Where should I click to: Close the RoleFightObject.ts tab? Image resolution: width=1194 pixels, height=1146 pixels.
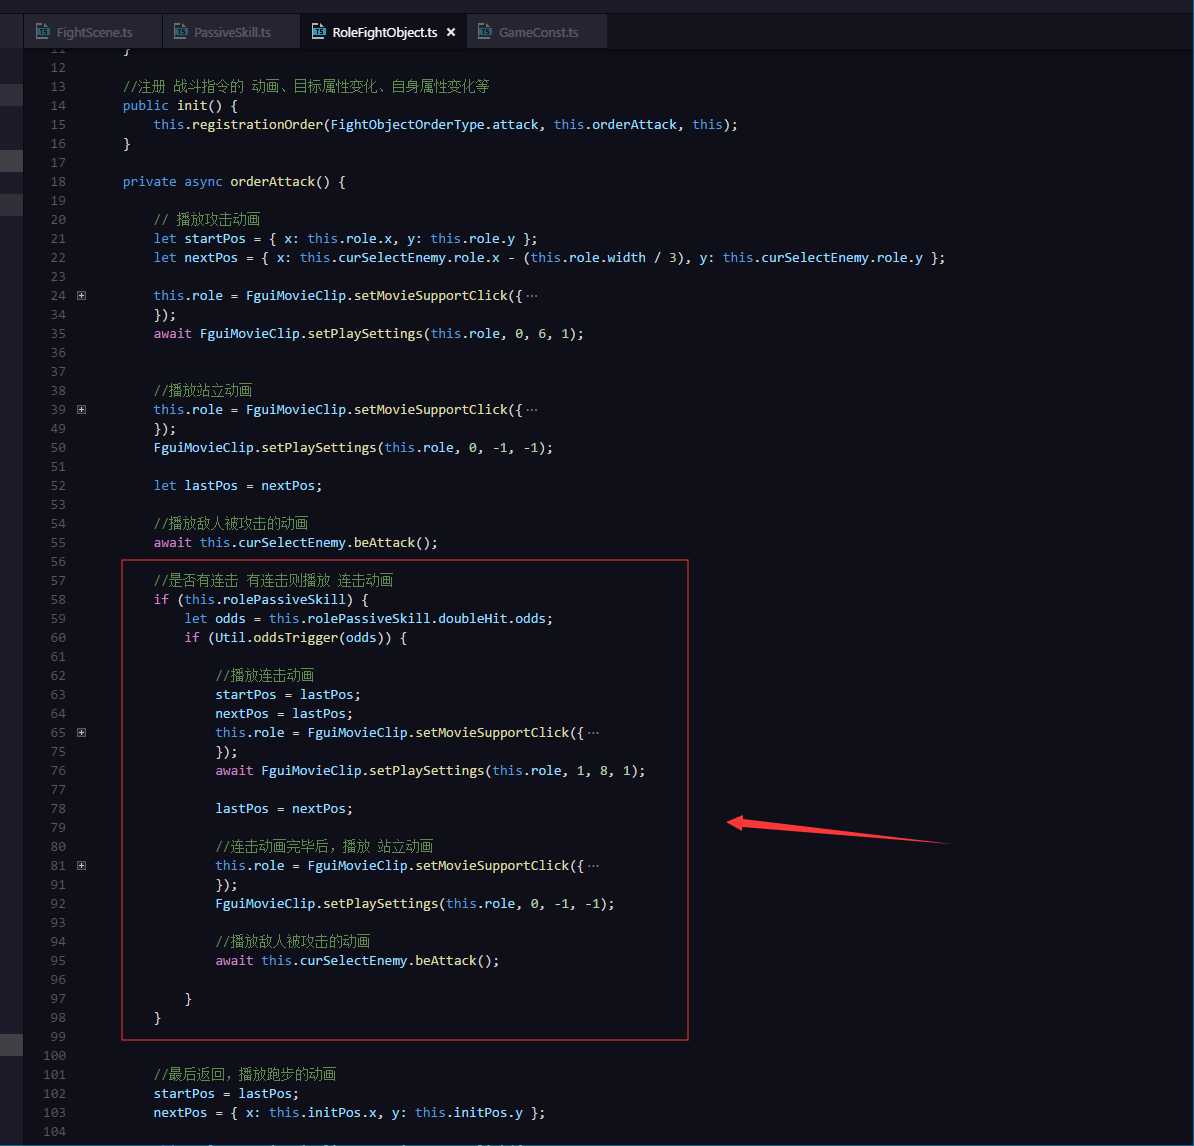(x=451, y=32)
